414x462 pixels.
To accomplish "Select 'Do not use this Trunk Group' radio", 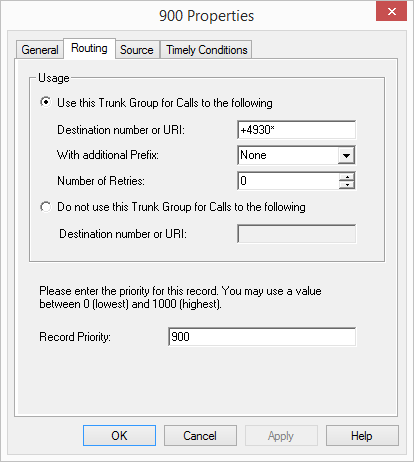I will pos(46,207).
